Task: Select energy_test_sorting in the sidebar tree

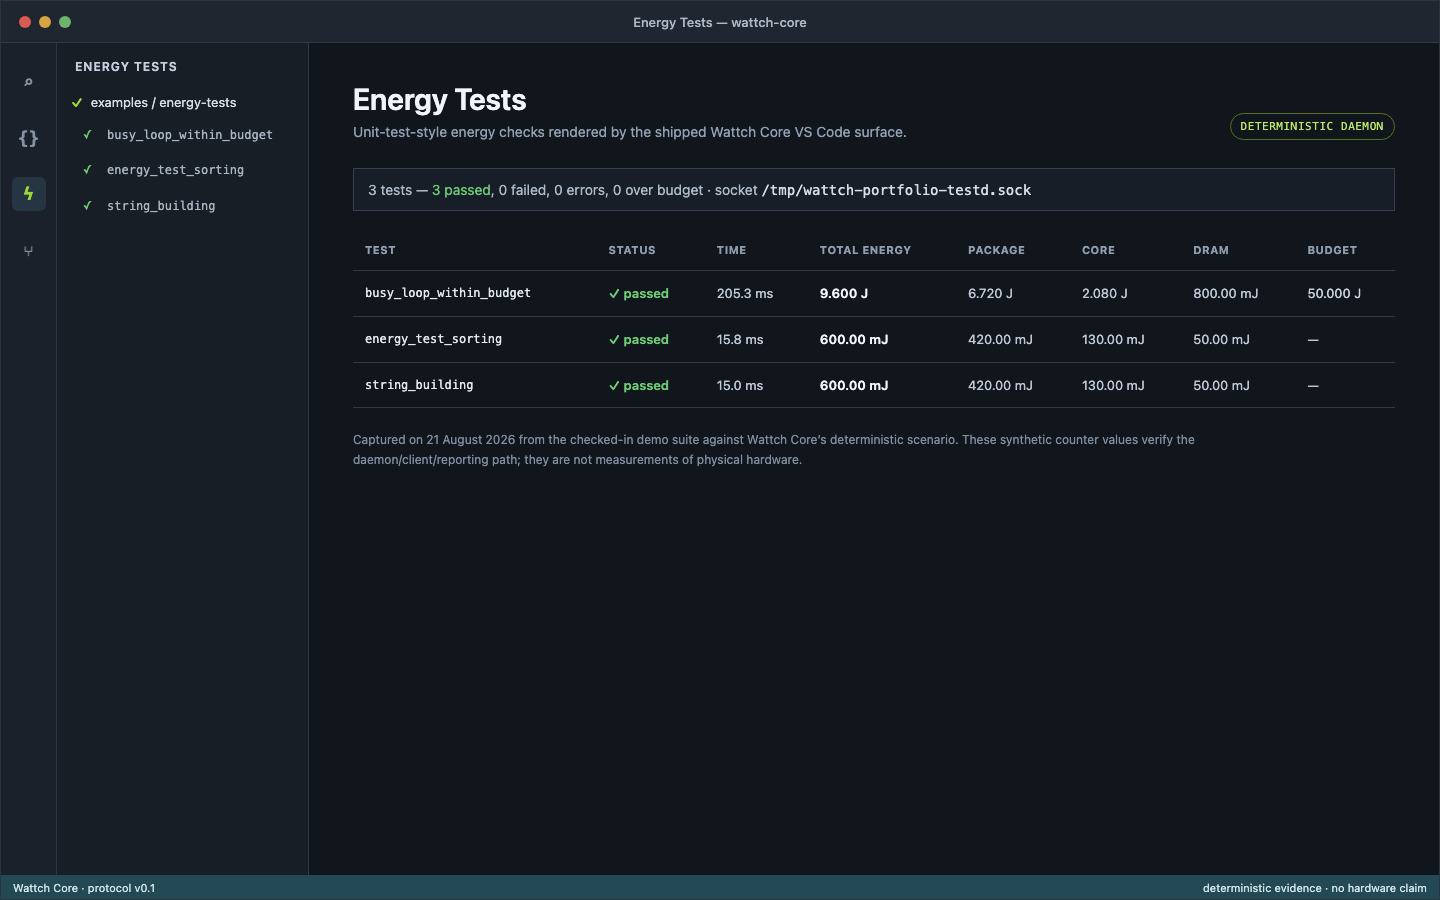Action: point(175,170)
